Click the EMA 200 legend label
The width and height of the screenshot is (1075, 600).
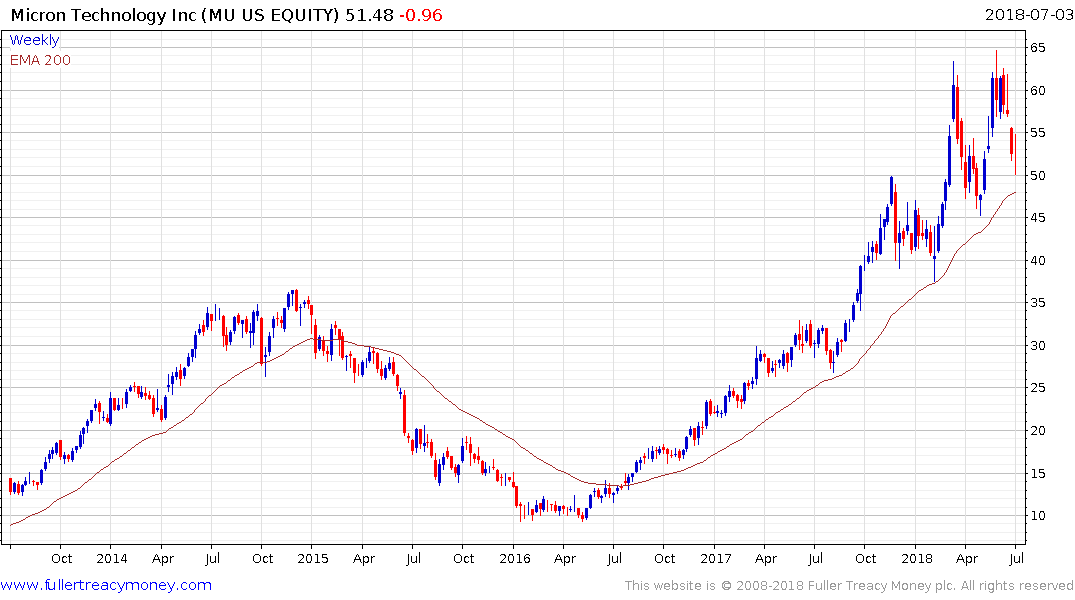click(x=40, y=60)
